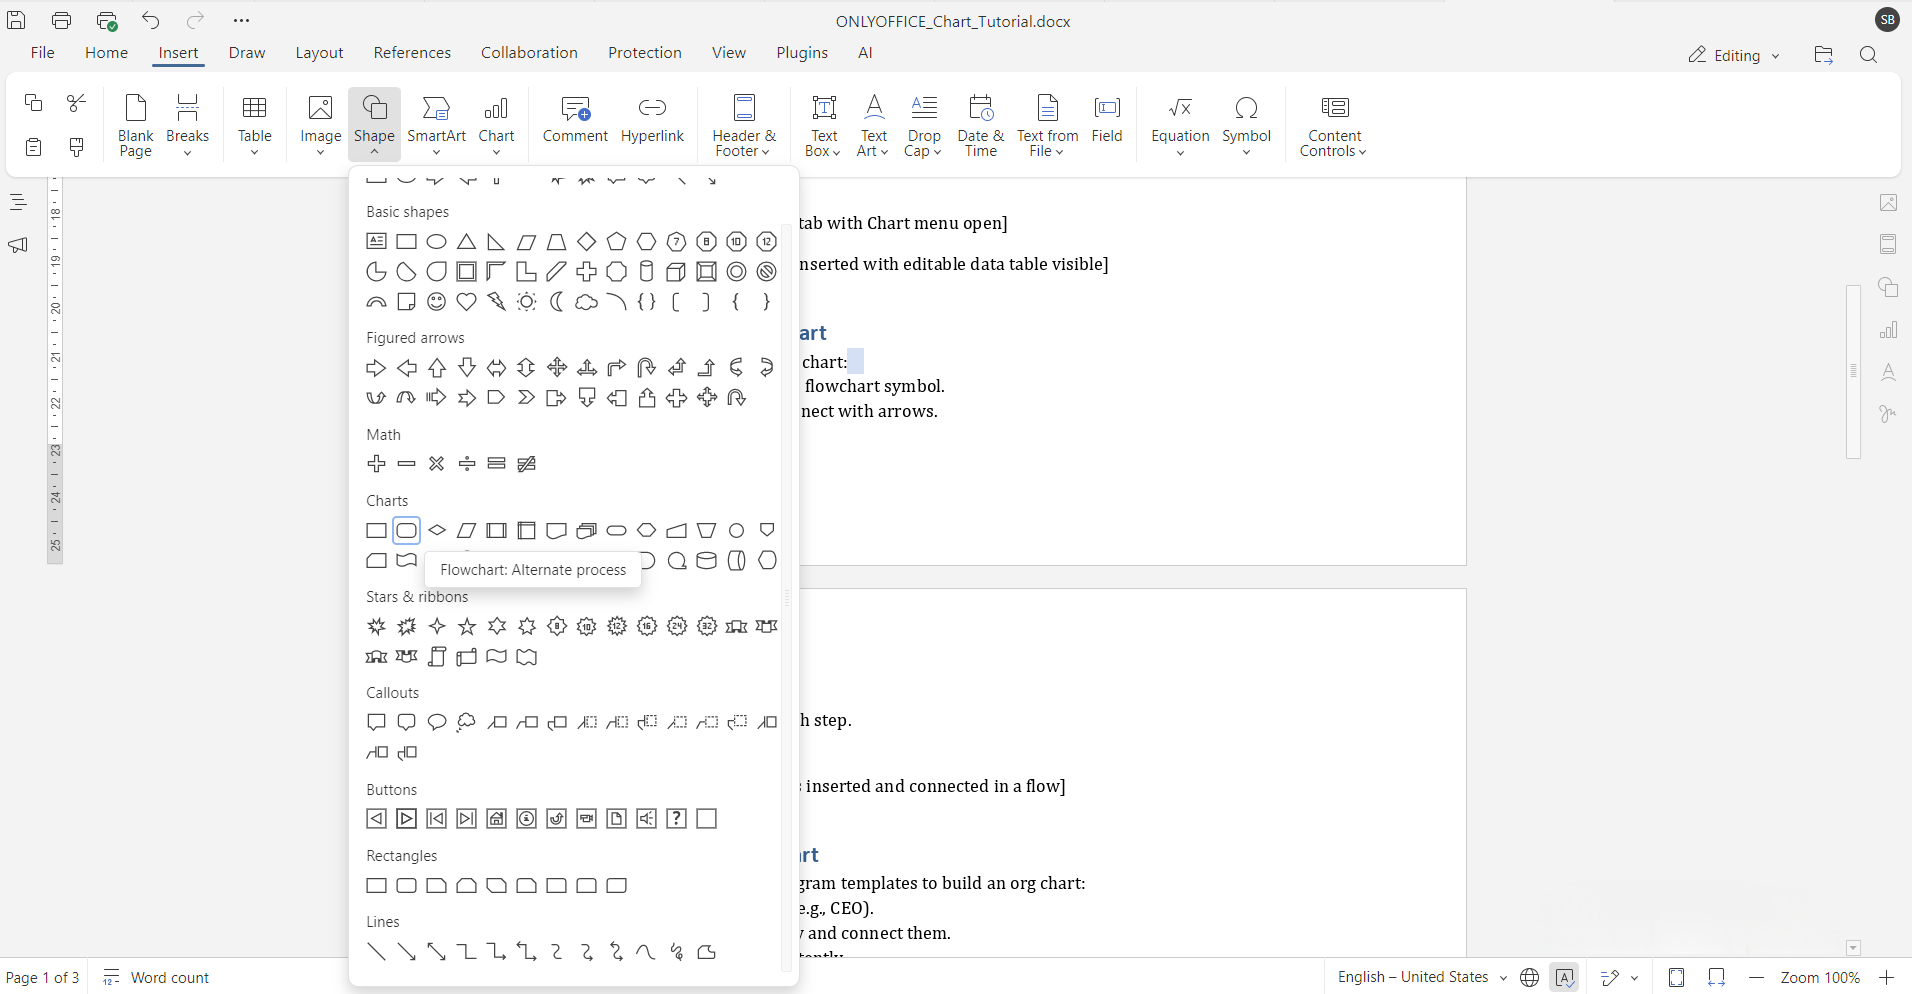Open the English – United States language dropdown
1912x994 pixels.
click(1421, 977)
